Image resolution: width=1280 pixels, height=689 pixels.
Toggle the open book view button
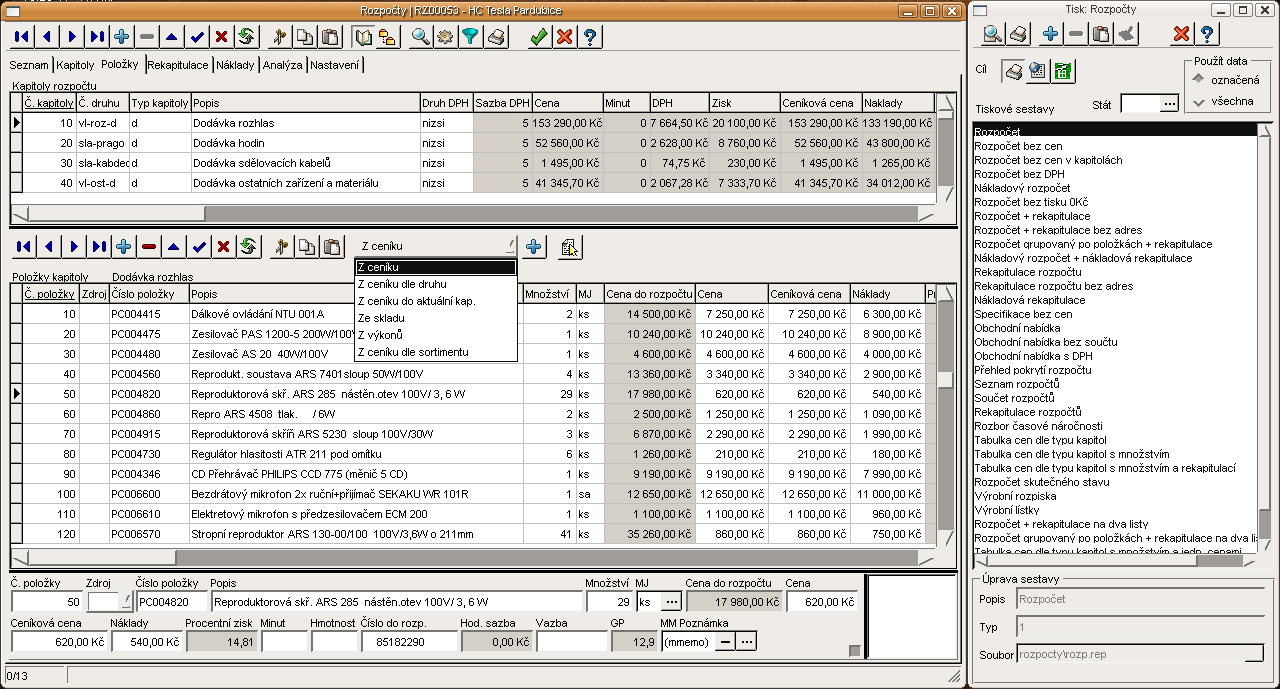click(x=364, y=37)
